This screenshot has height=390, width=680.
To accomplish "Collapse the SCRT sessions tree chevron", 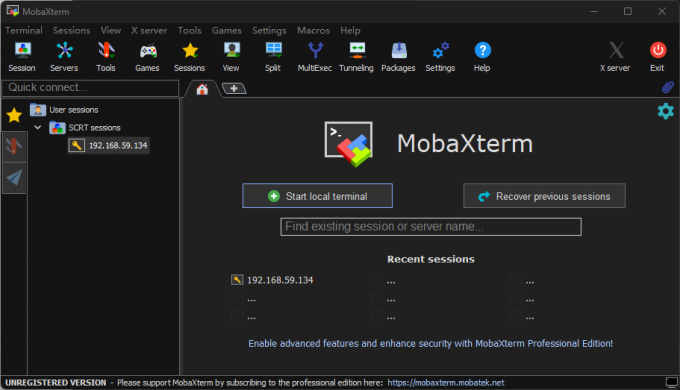I will [38, 128].
